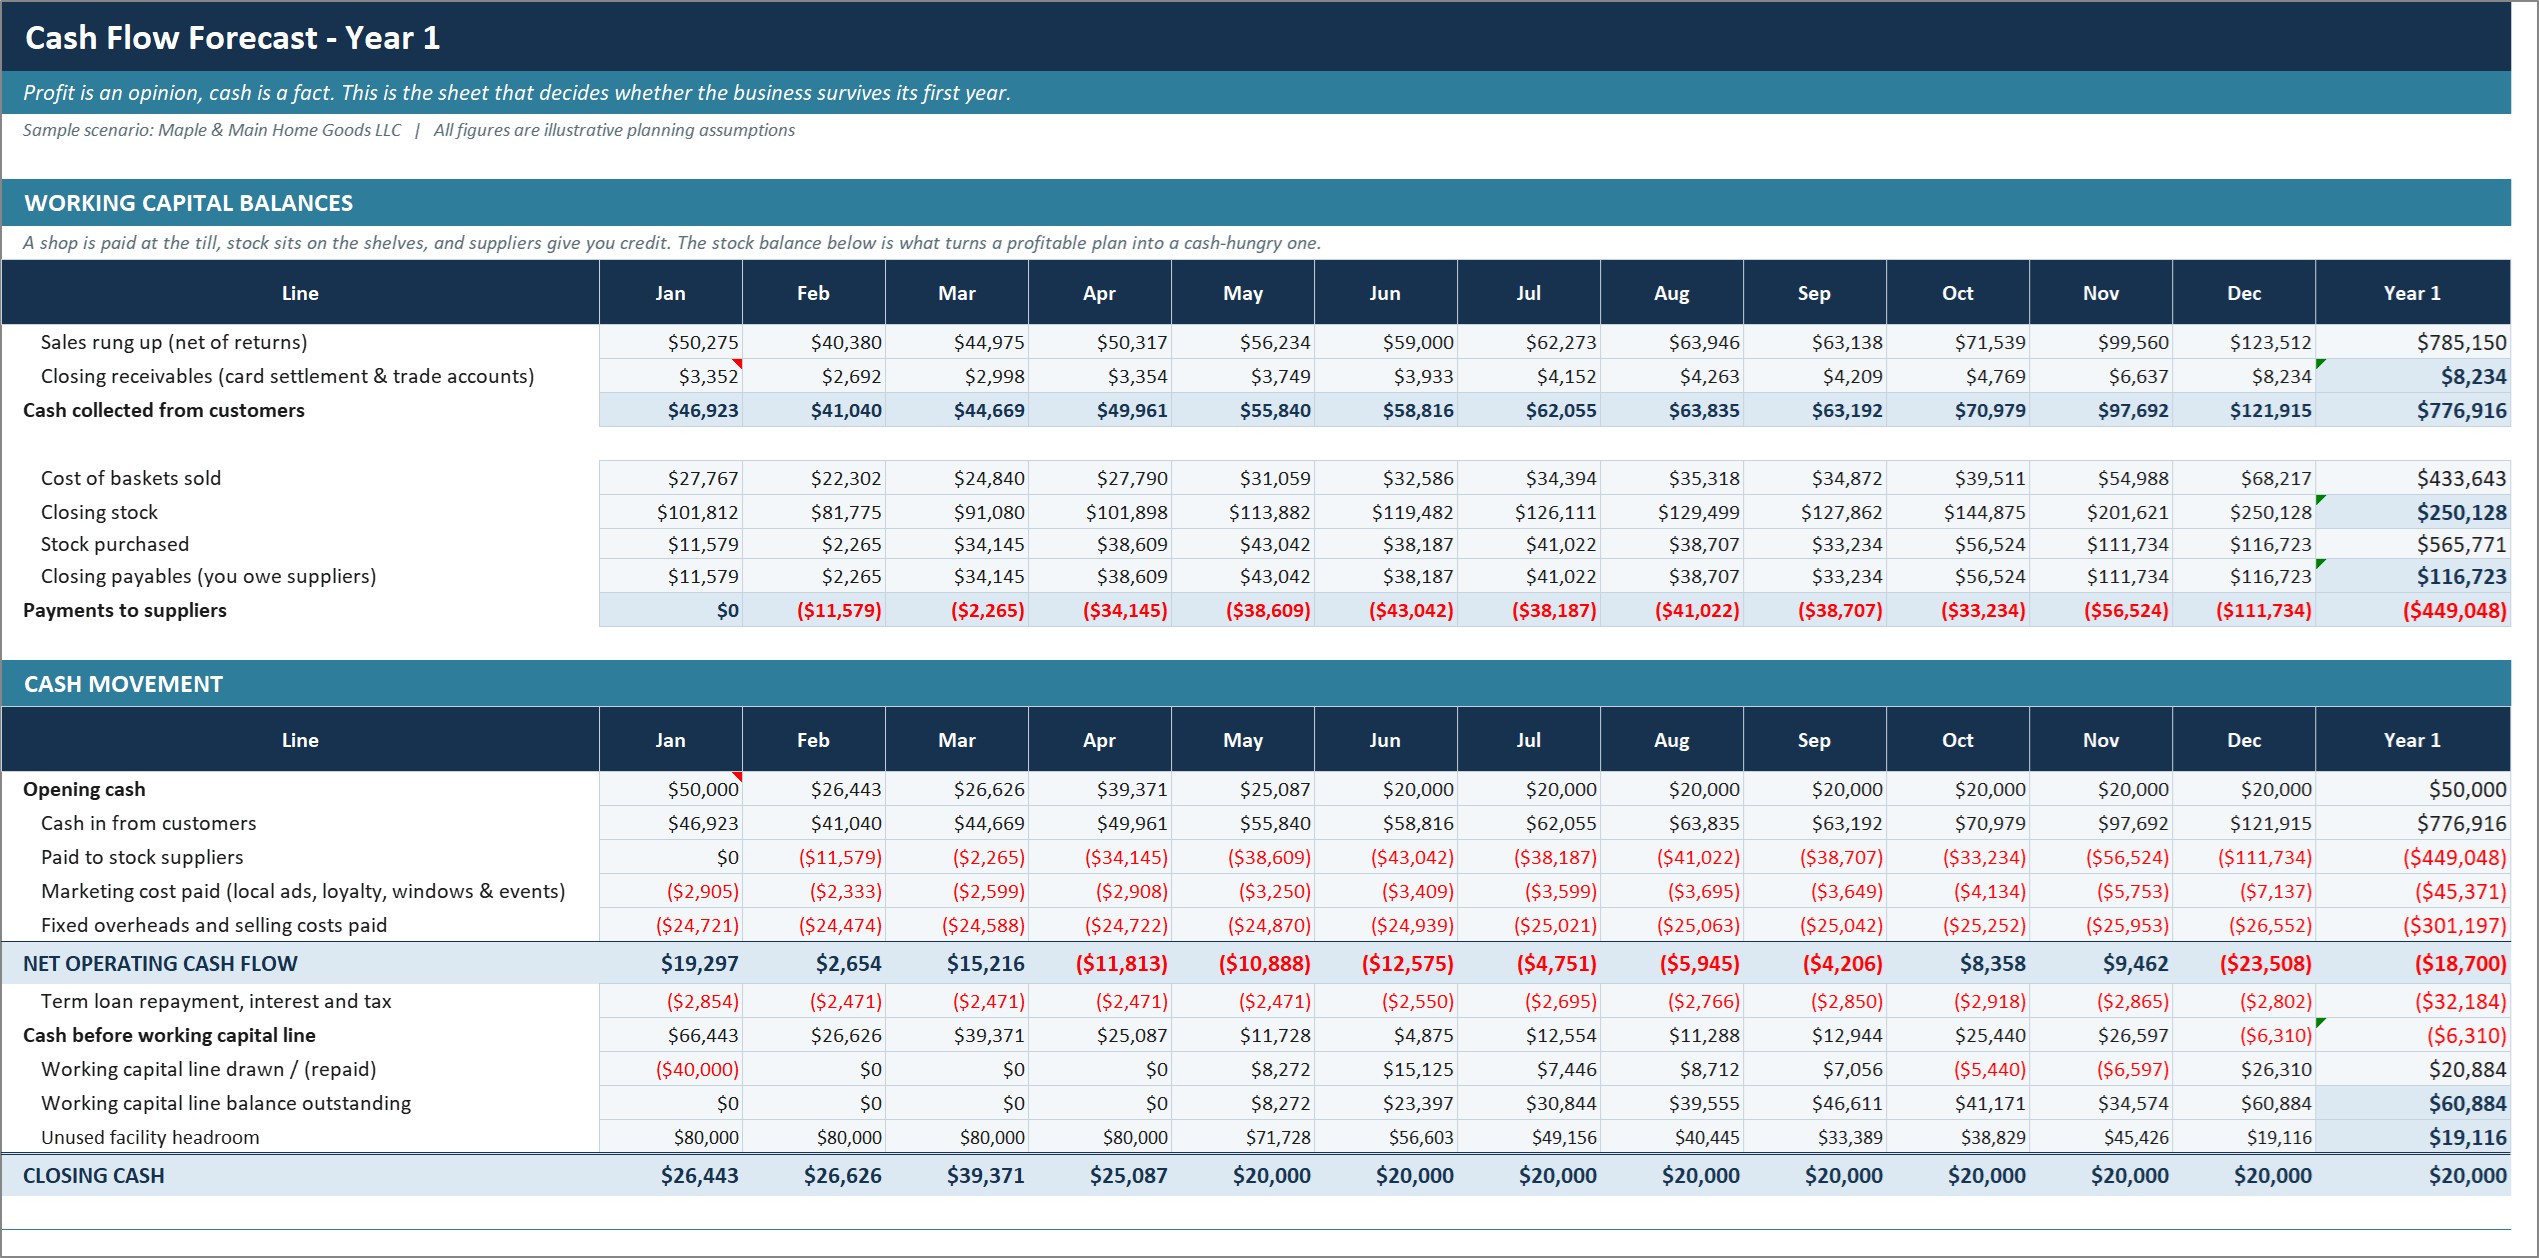The height and width of the screenshot is (1258, 2539).
Task: Select Year 1 closing payables $116,723
Action: tap(2413, 576)
